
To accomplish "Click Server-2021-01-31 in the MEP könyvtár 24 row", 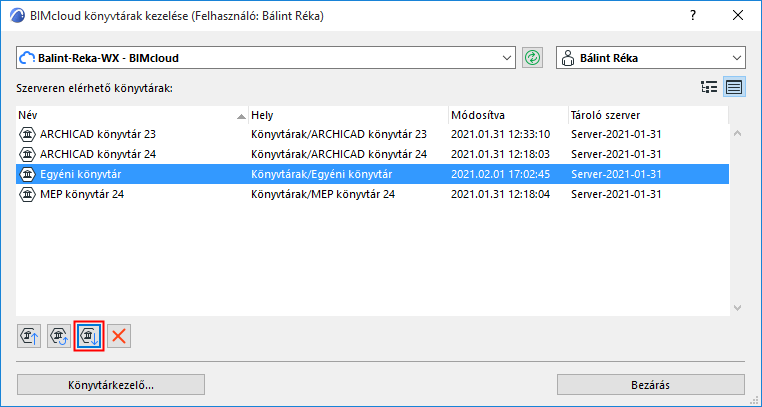I will 616,194.
